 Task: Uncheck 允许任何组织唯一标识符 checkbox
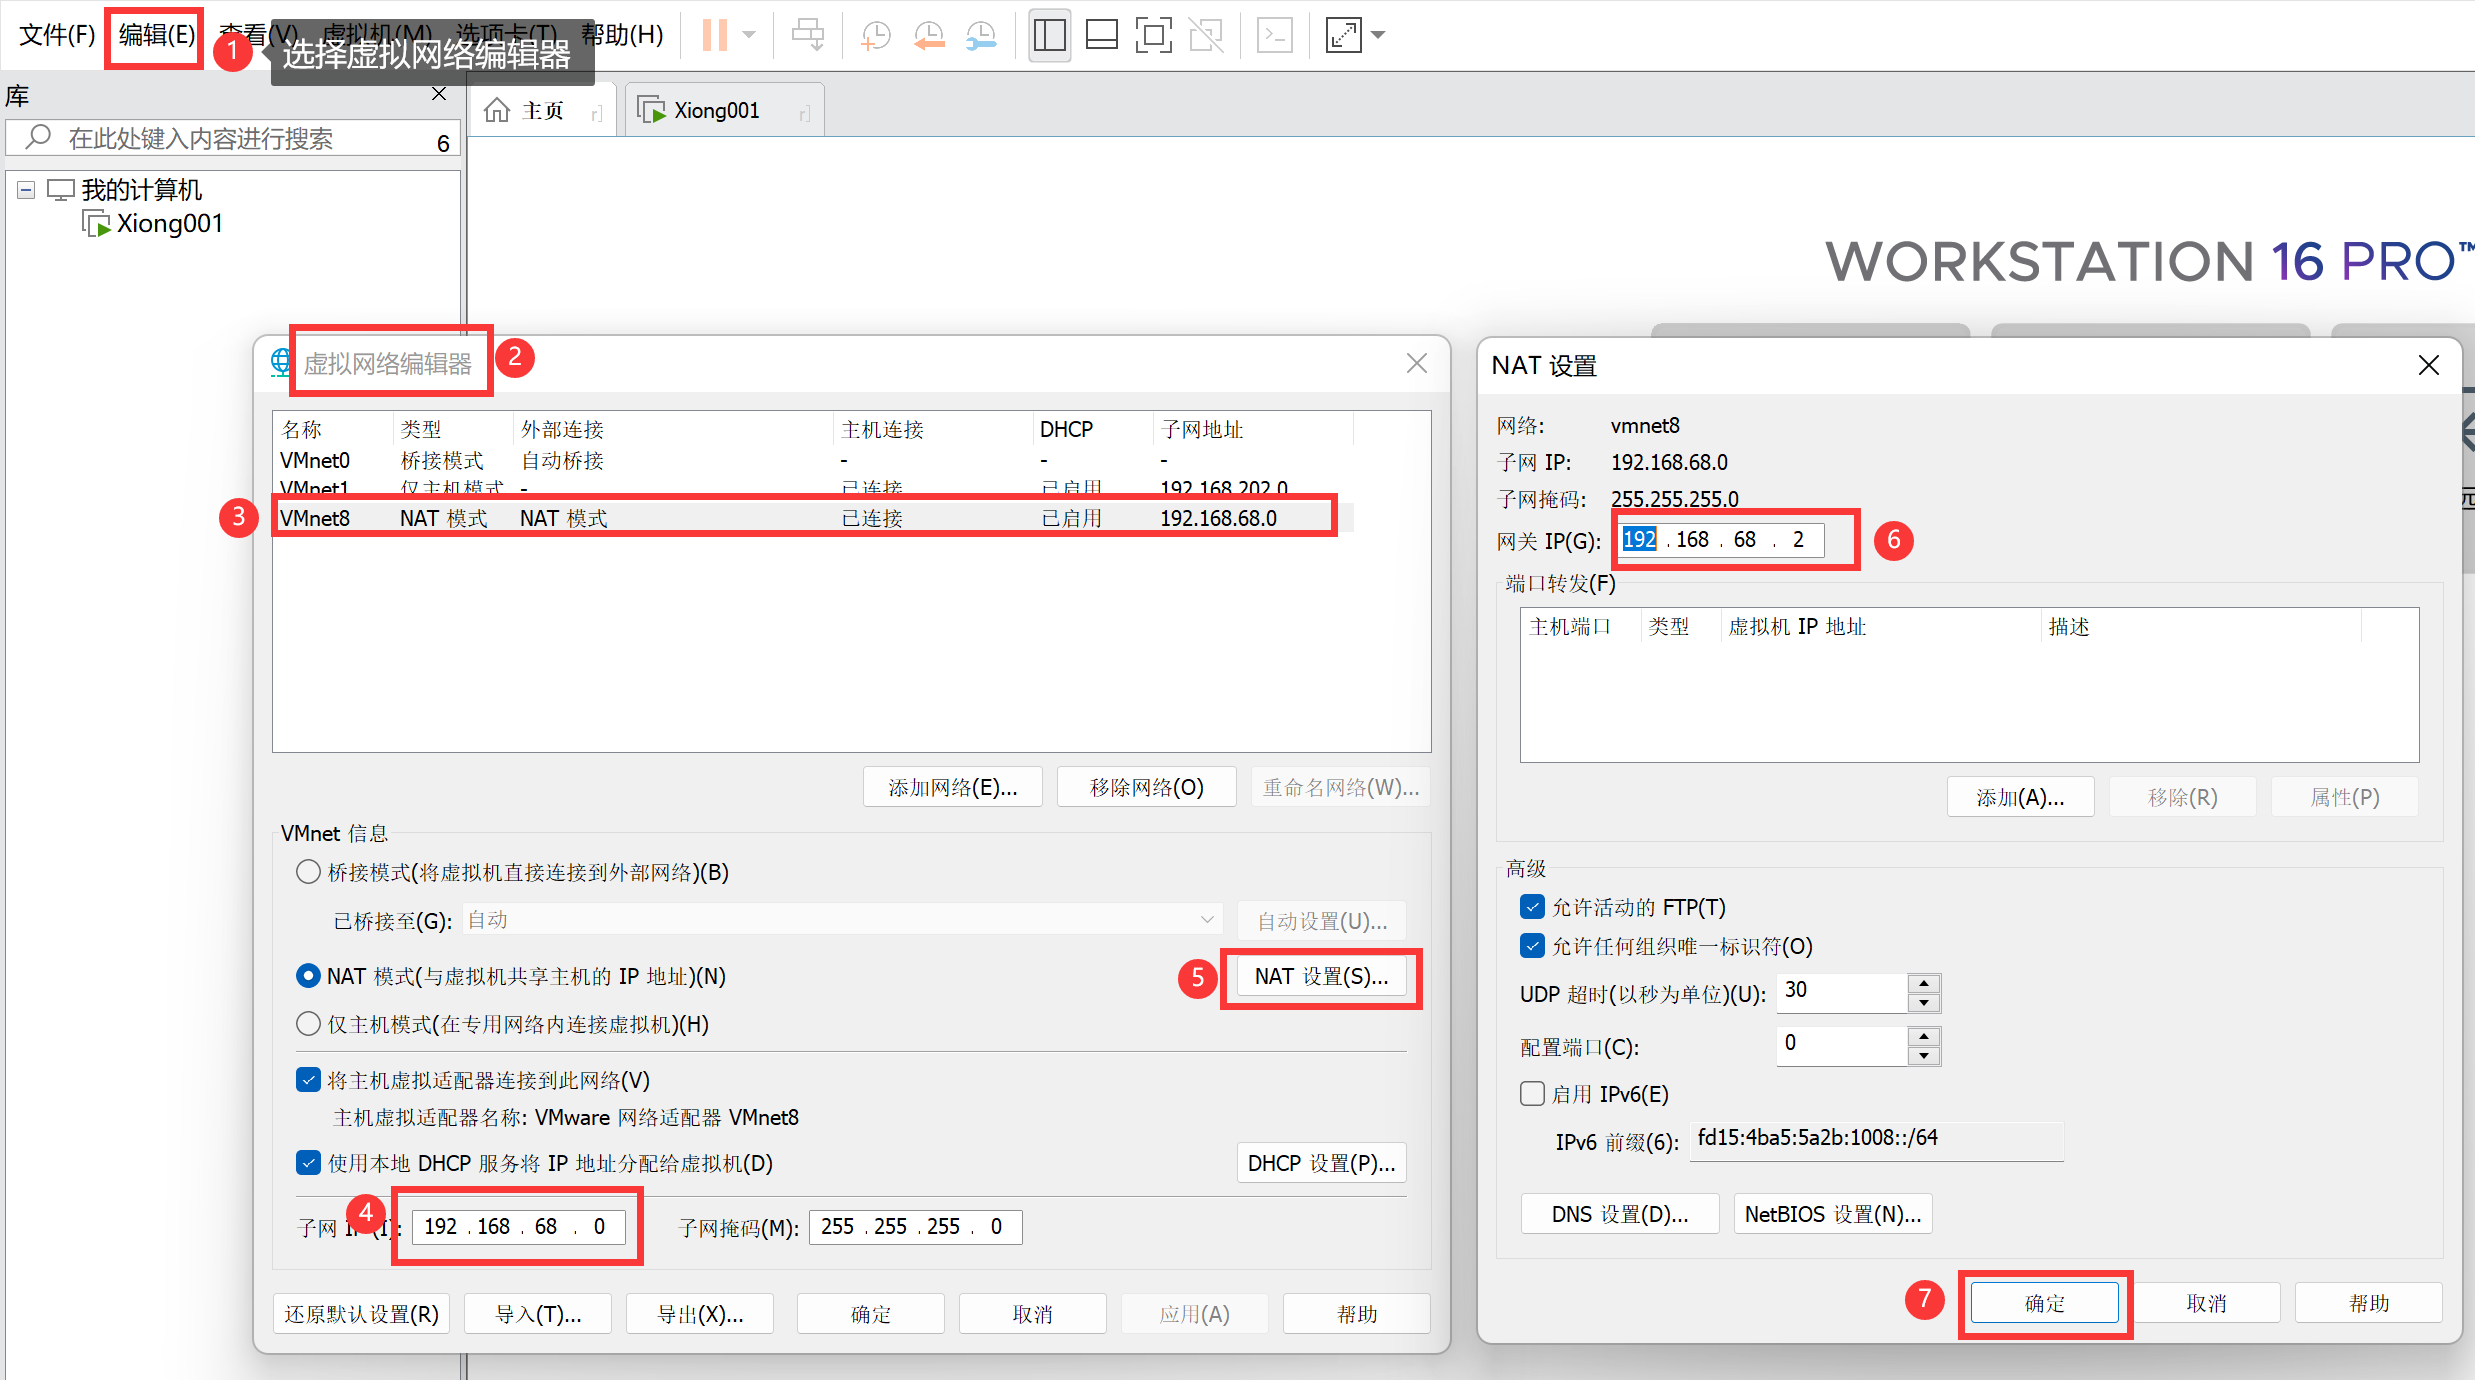(x=1532, y=946)
